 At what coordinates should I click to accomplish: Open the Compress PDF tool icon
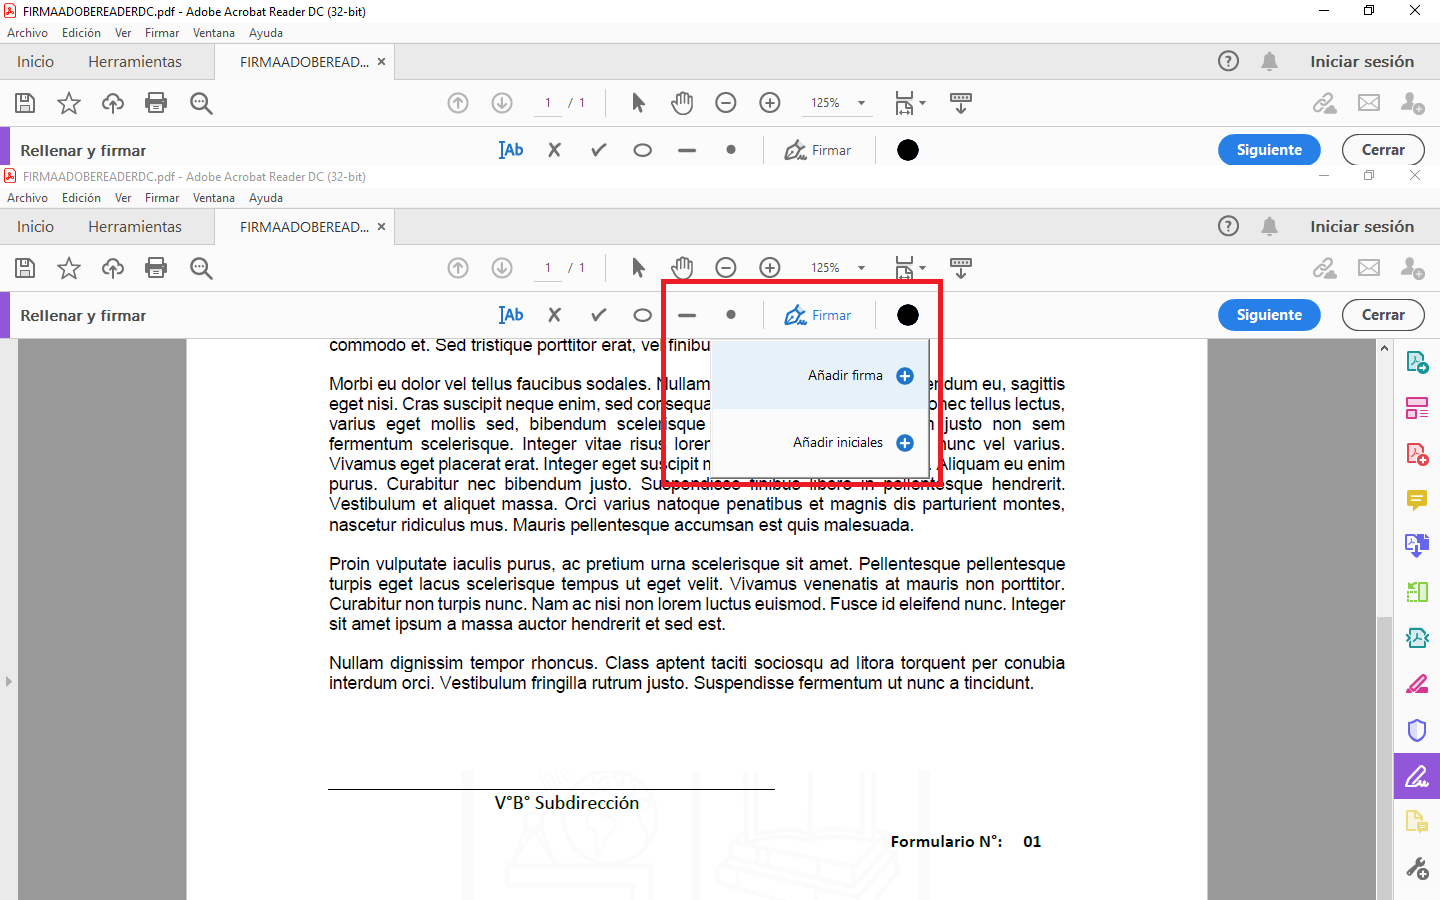1417,638
